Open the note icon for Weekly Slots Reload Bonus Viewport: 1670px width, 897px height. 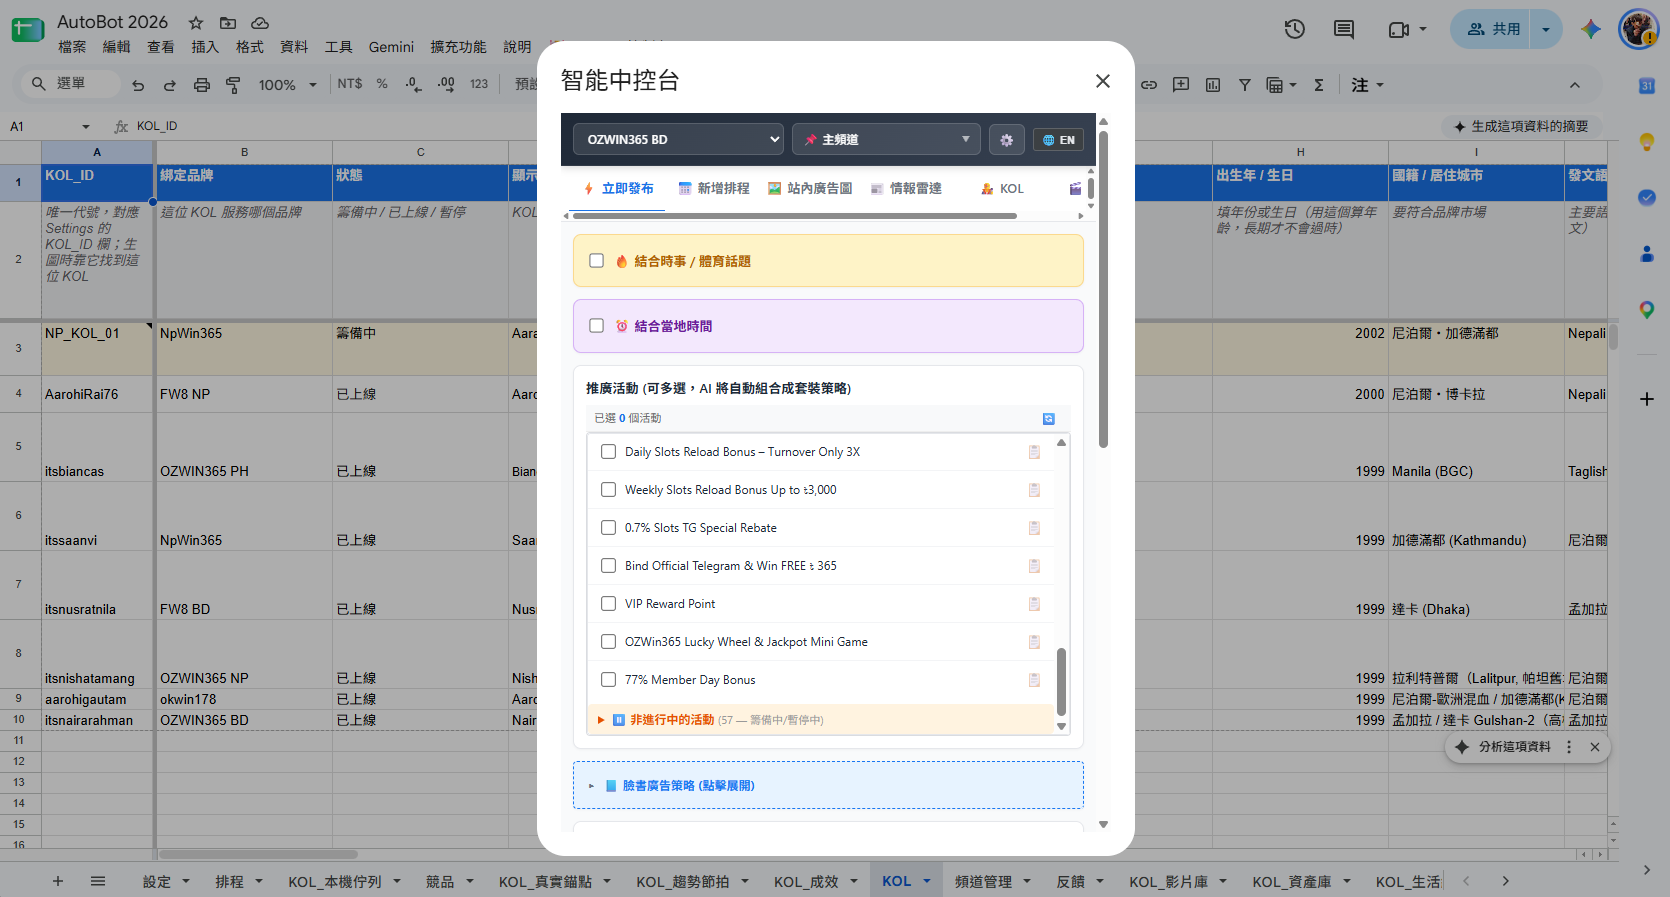1034,490
